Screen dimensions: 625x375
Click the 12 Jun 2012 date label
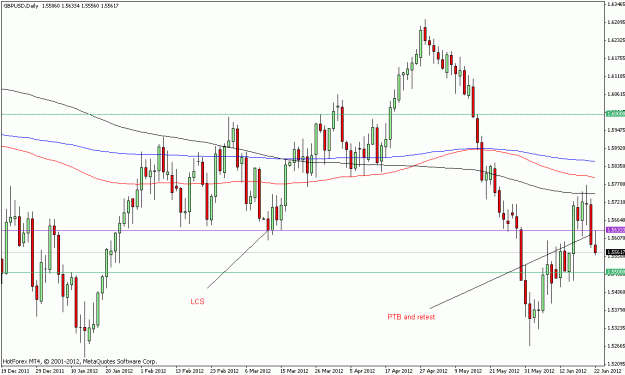pos(573,371)
